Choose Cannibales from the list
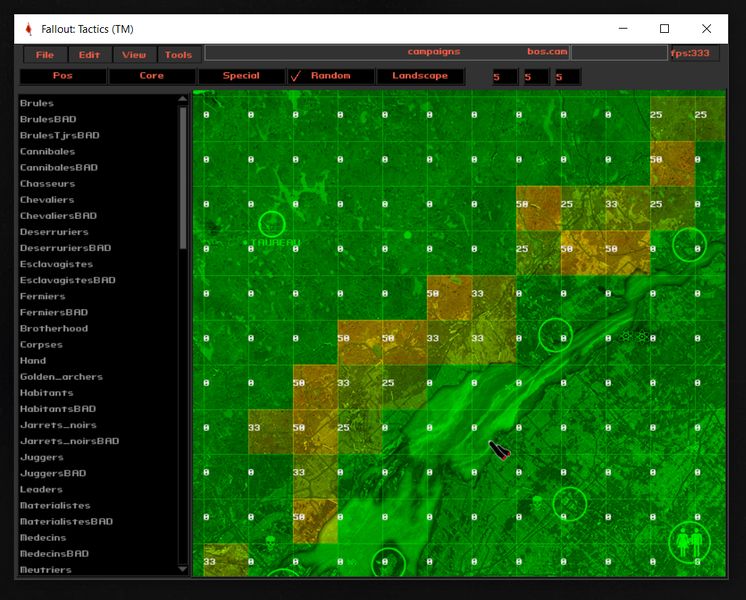746x600 pixels. pos(48,152)
